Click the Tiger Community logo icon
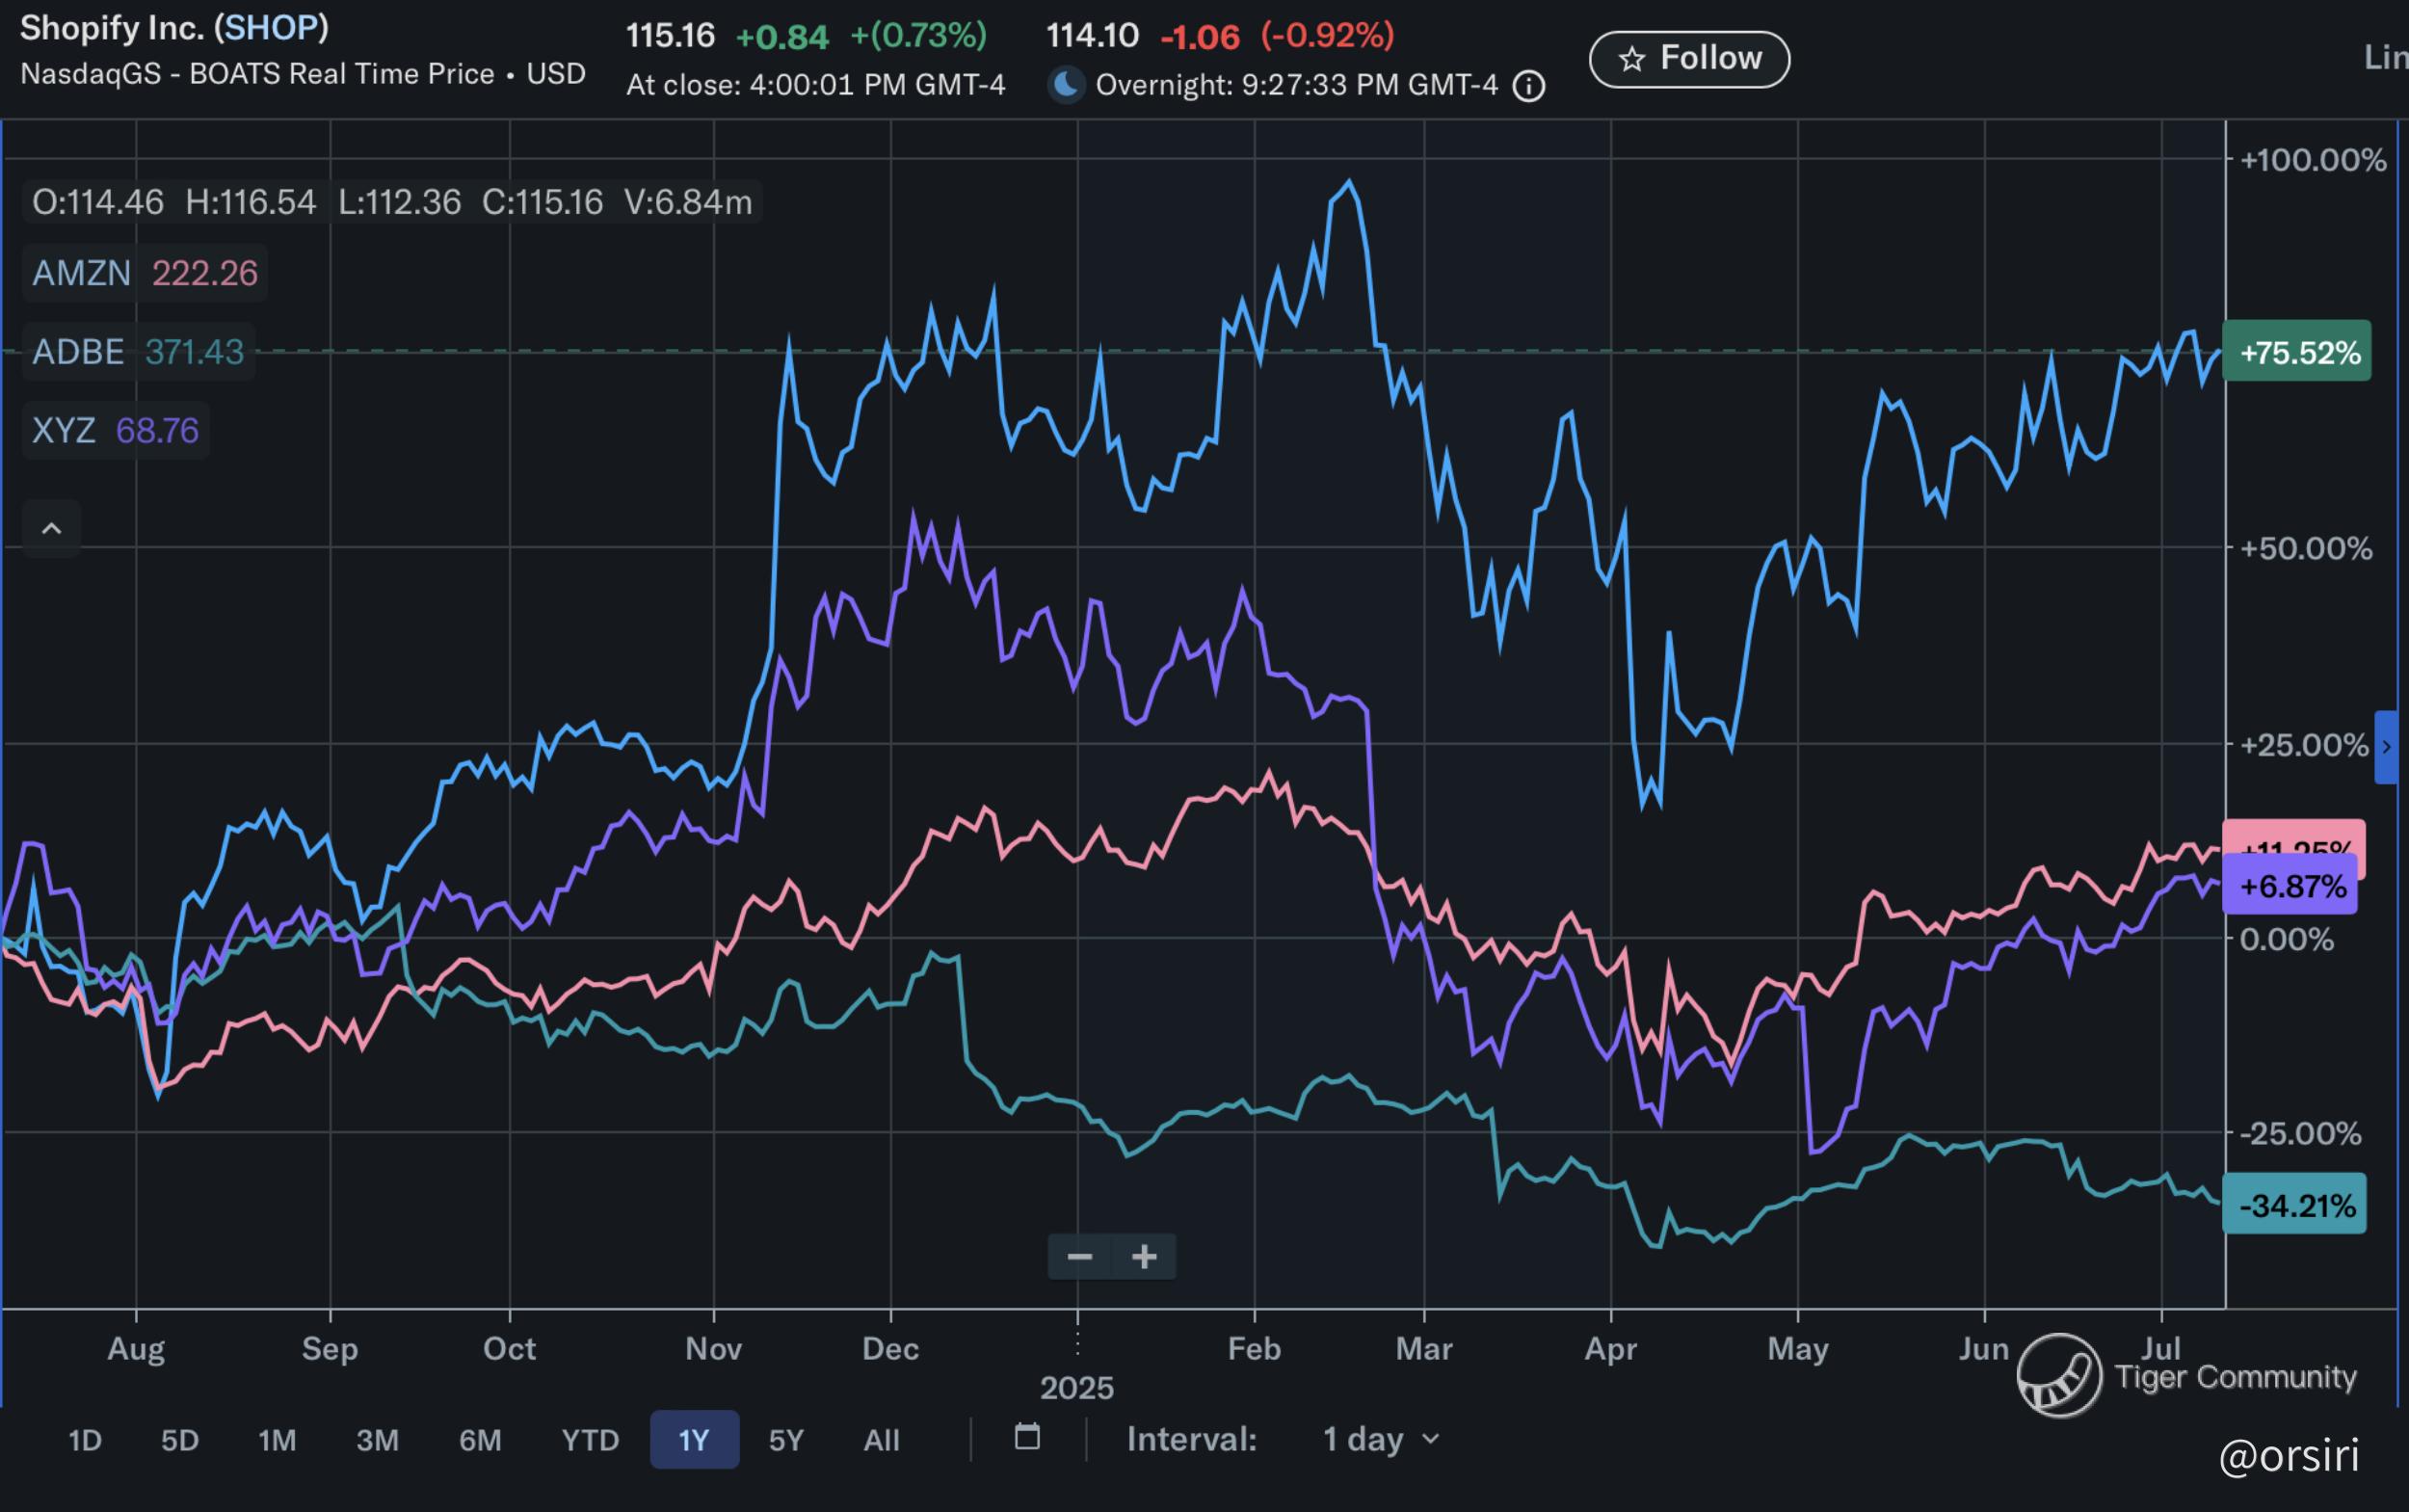The height and width of the screenshot is (1512, 2409). (2059, 1376)
